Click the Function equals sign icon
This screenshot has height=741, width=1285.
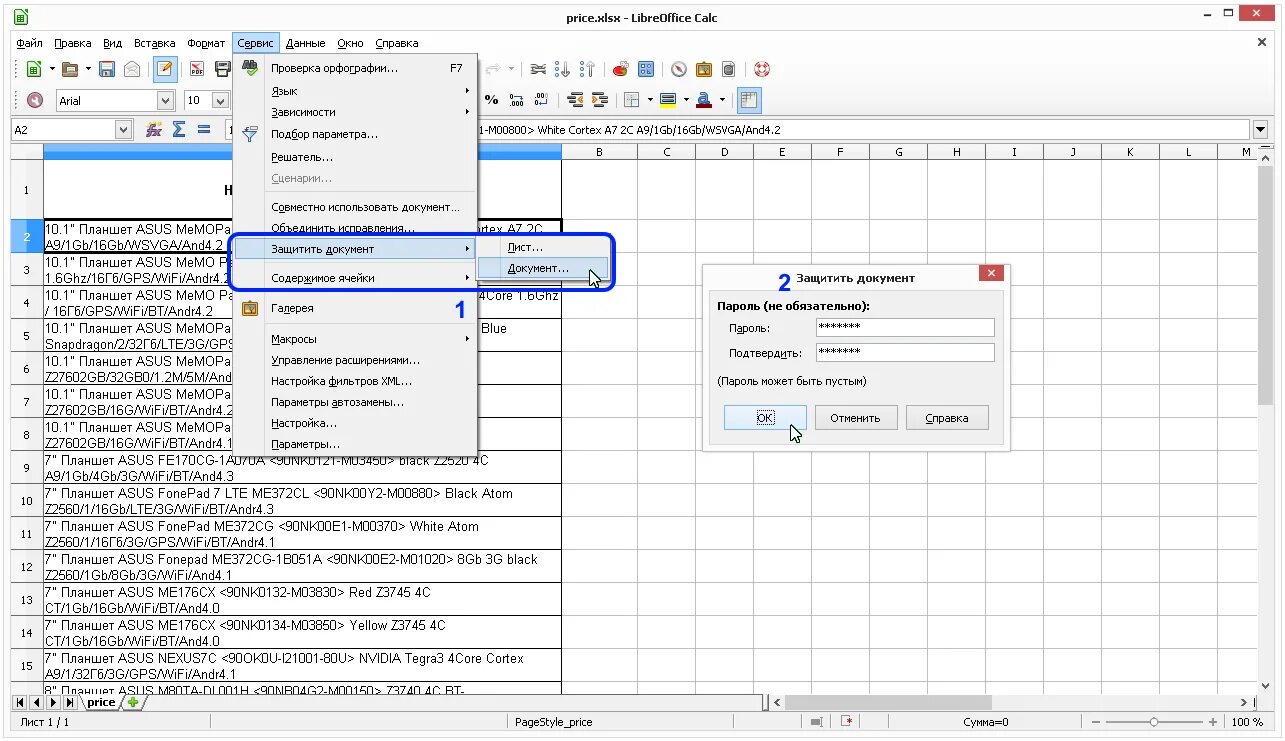pyautogui.click(x=204, y=129)
